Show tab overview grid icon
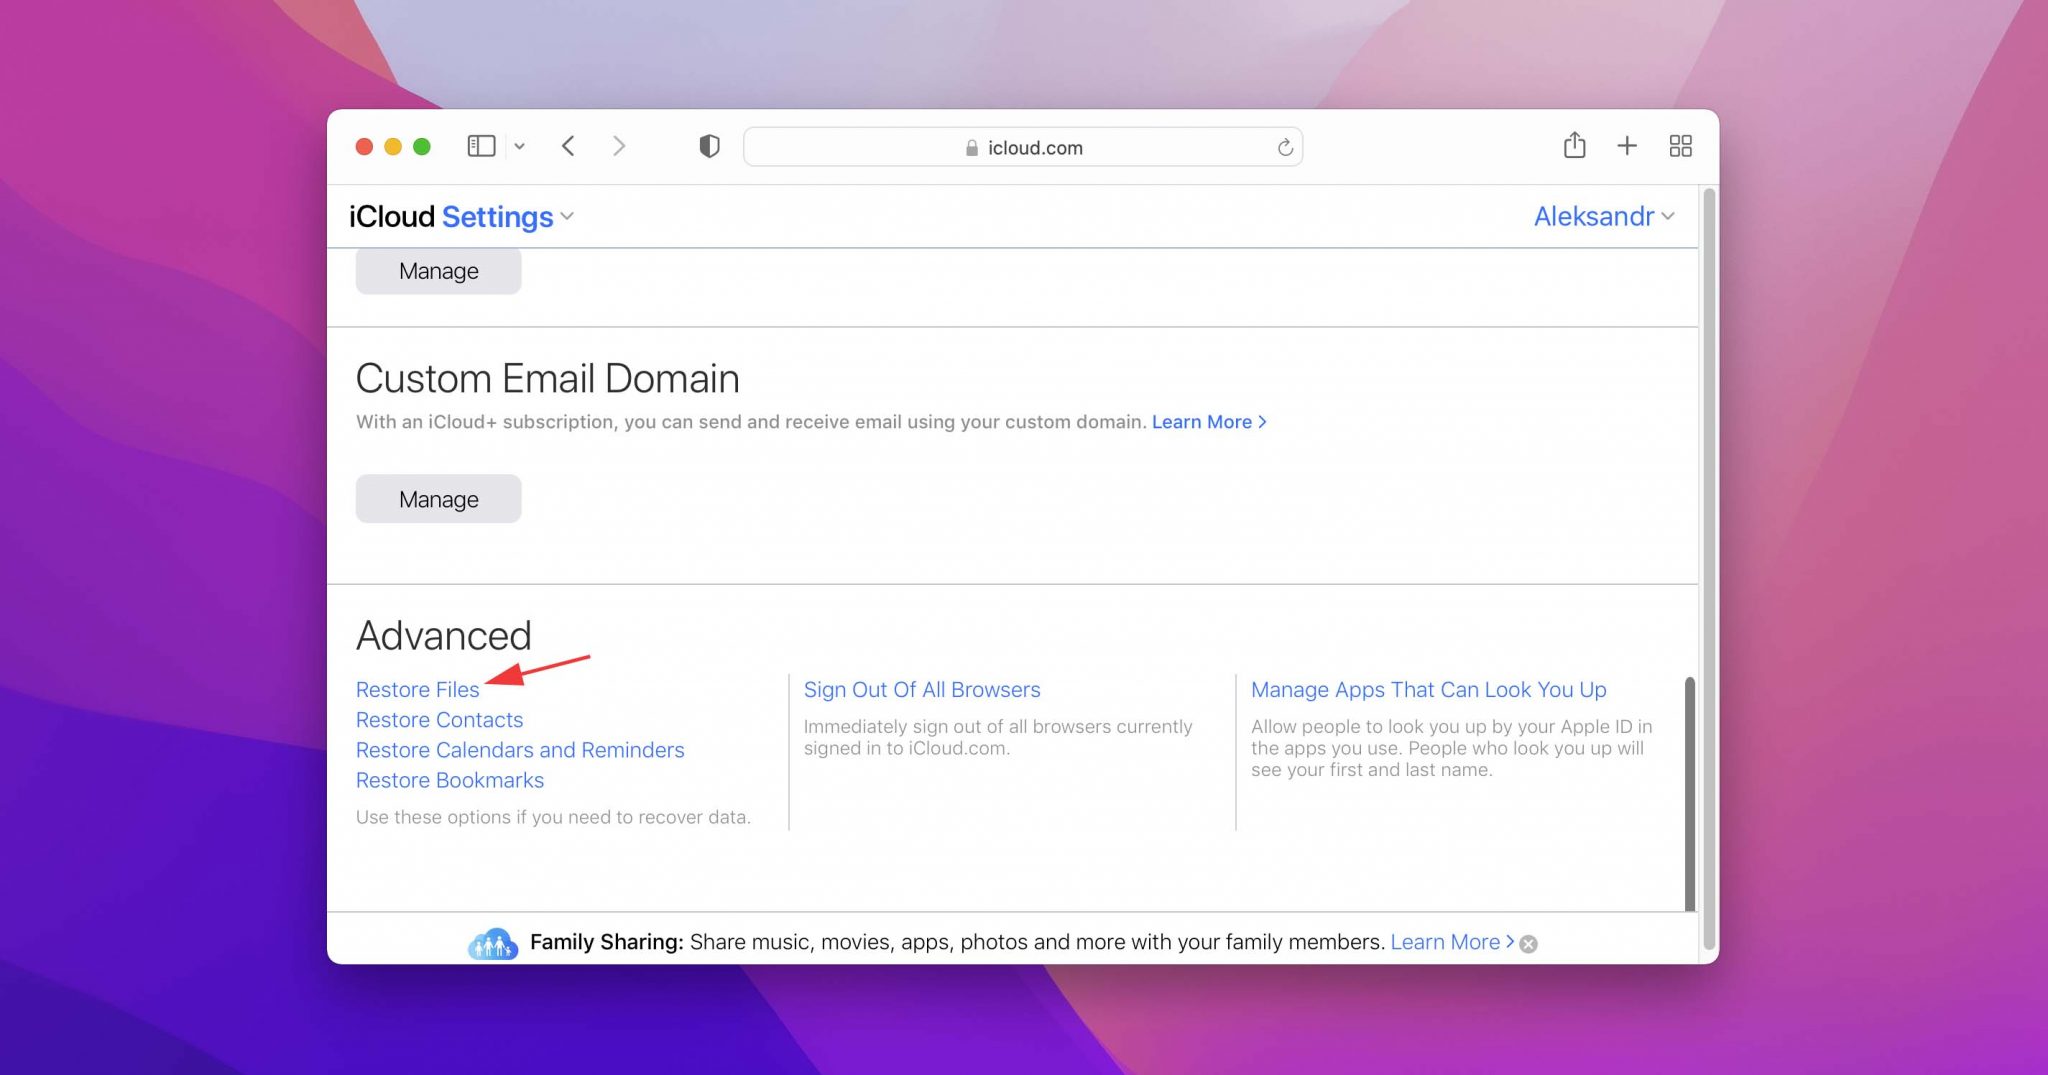 [x=1681, y=146]
